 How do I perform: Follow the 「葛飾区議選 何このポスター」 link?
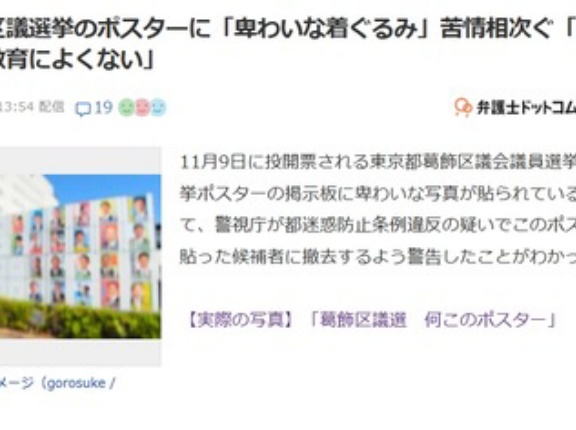433,320
